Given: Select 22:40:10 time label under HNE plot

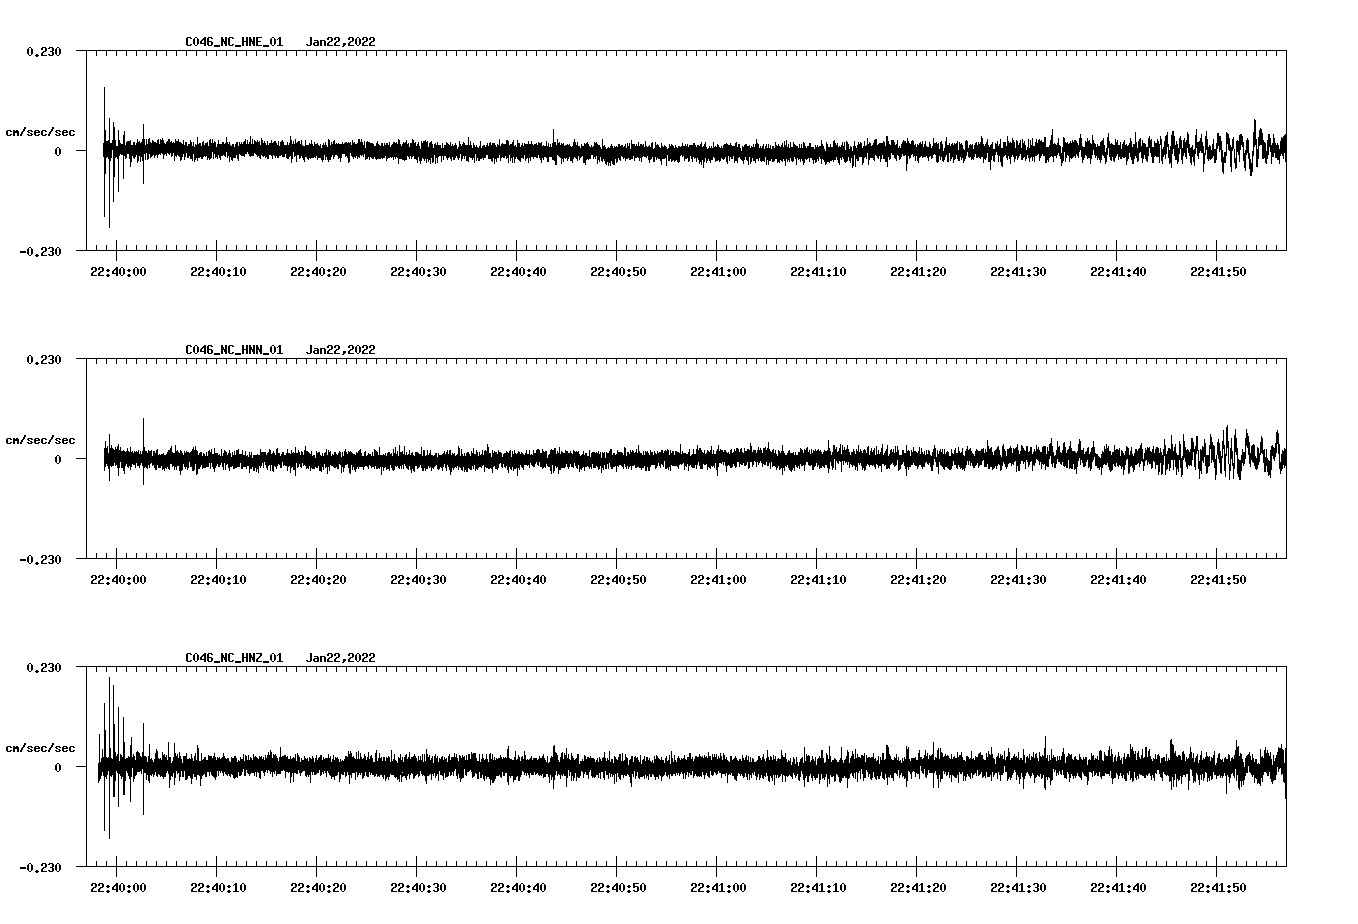Looking at the screenshot, I should tap(218, 272).
